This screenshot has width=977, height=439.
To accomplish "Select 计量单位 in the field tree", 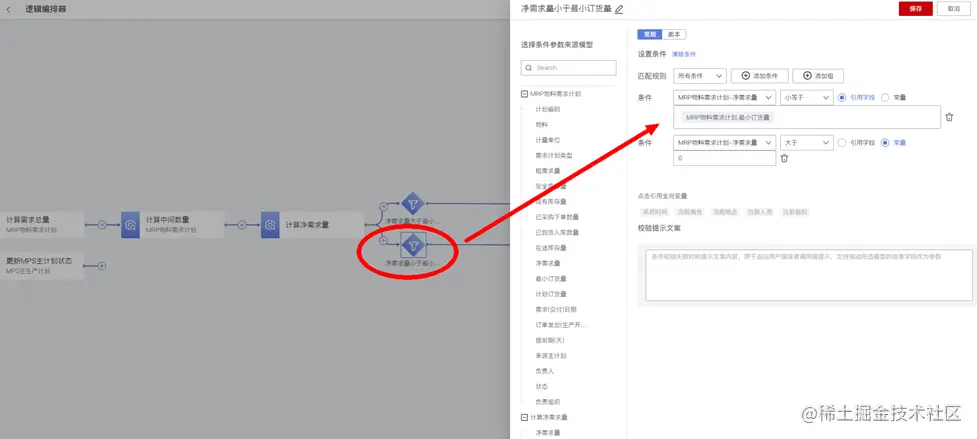I will coord(548,140).
